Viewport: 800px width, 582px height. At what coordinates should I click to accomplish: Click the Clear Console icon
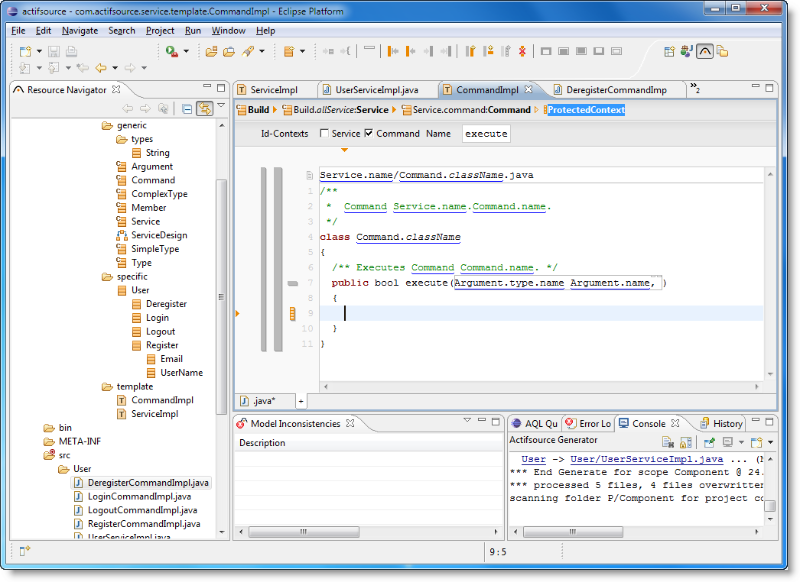point(667,441)
